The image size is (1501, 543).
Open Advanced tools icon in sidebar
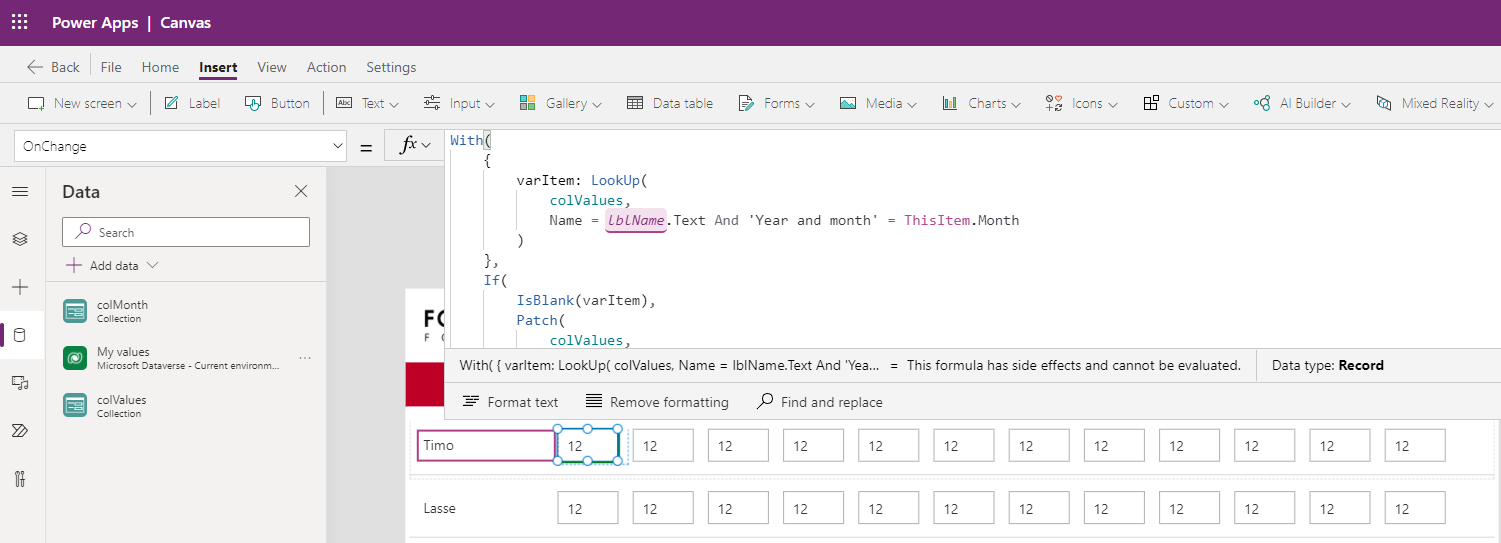tap(20, 478)
